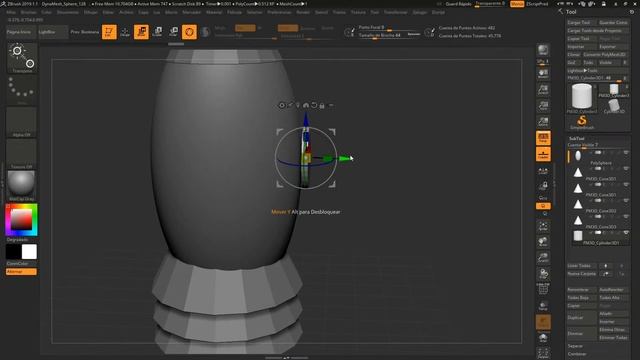Open the Texture Off picker
640x360 pixels.
(22, 154)
